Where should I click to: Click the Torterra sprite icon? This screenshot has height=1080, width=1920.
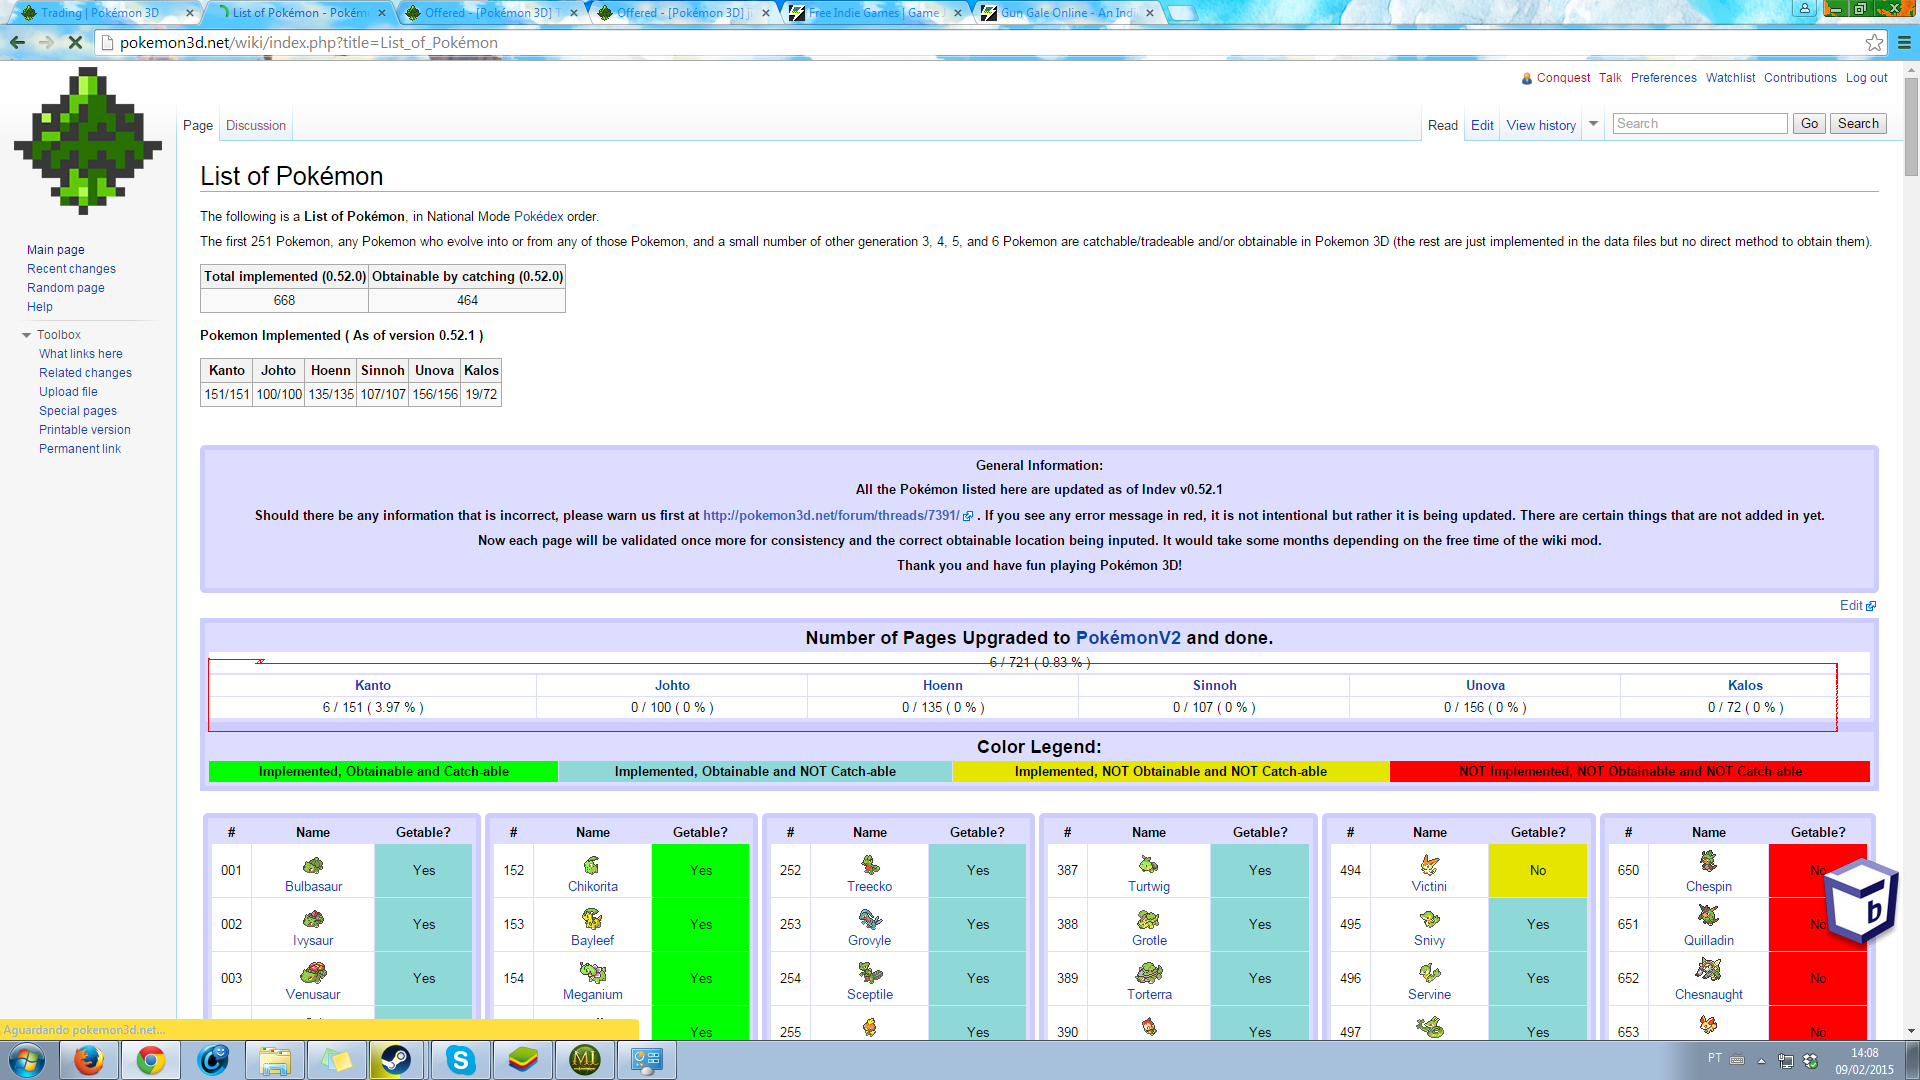[1149, 972]
